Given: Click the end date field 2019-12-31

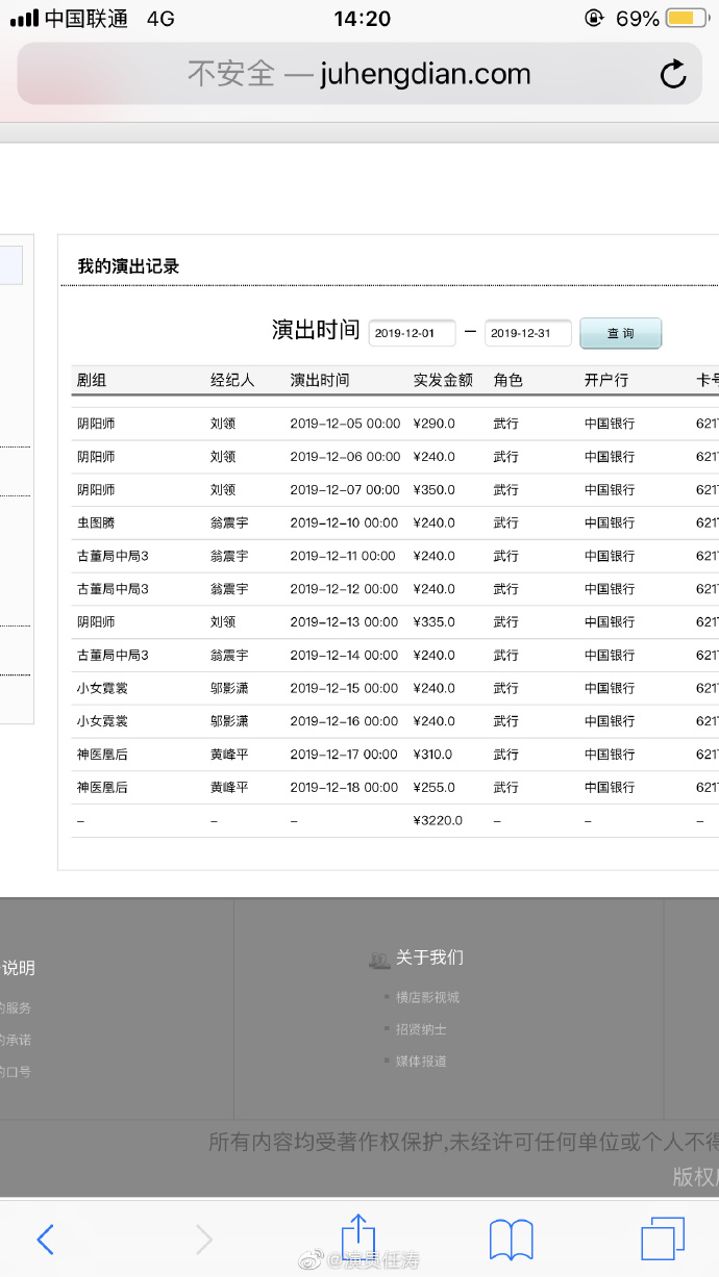Looking at the screenshot, I should (527, 333).
